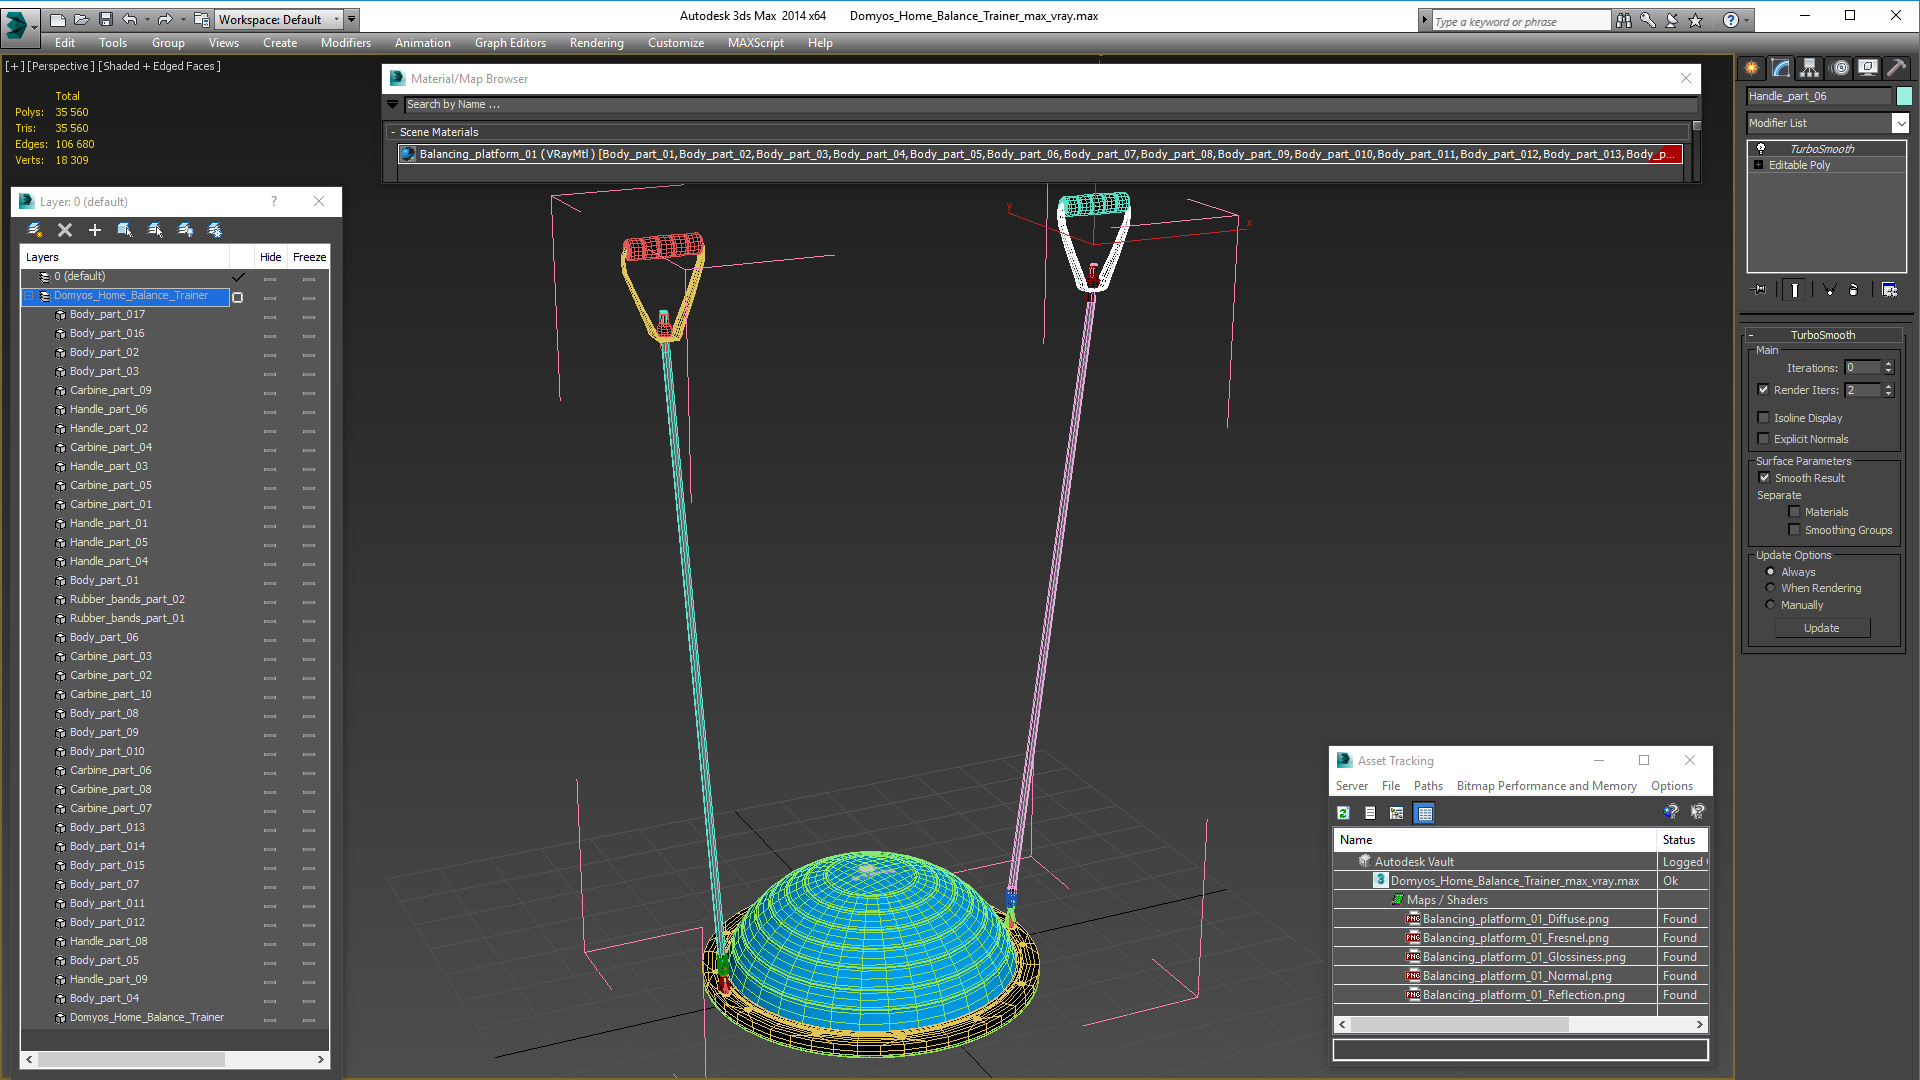Click the Update button in TurboSmooth

tap(1821, 628)
